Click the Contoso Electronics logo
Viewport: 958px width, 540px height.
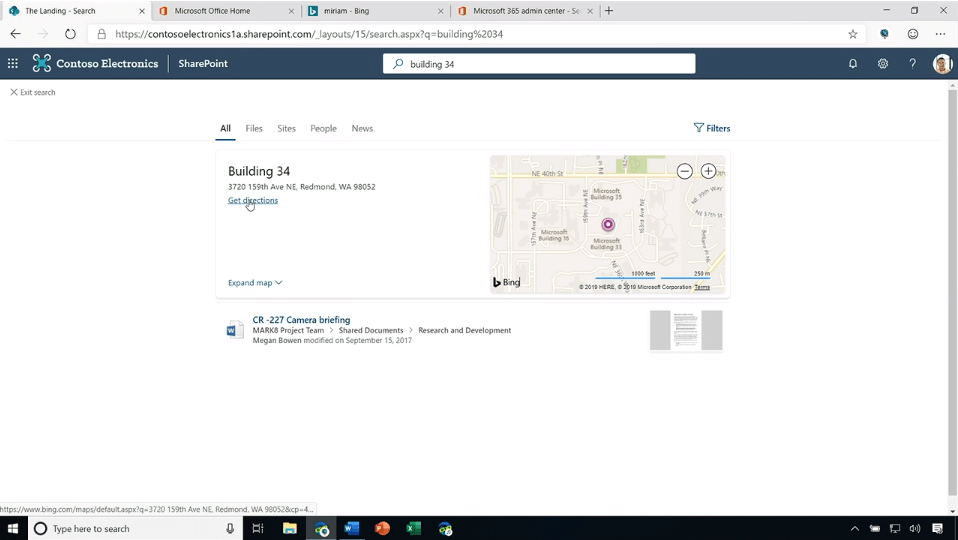point(42,64)
